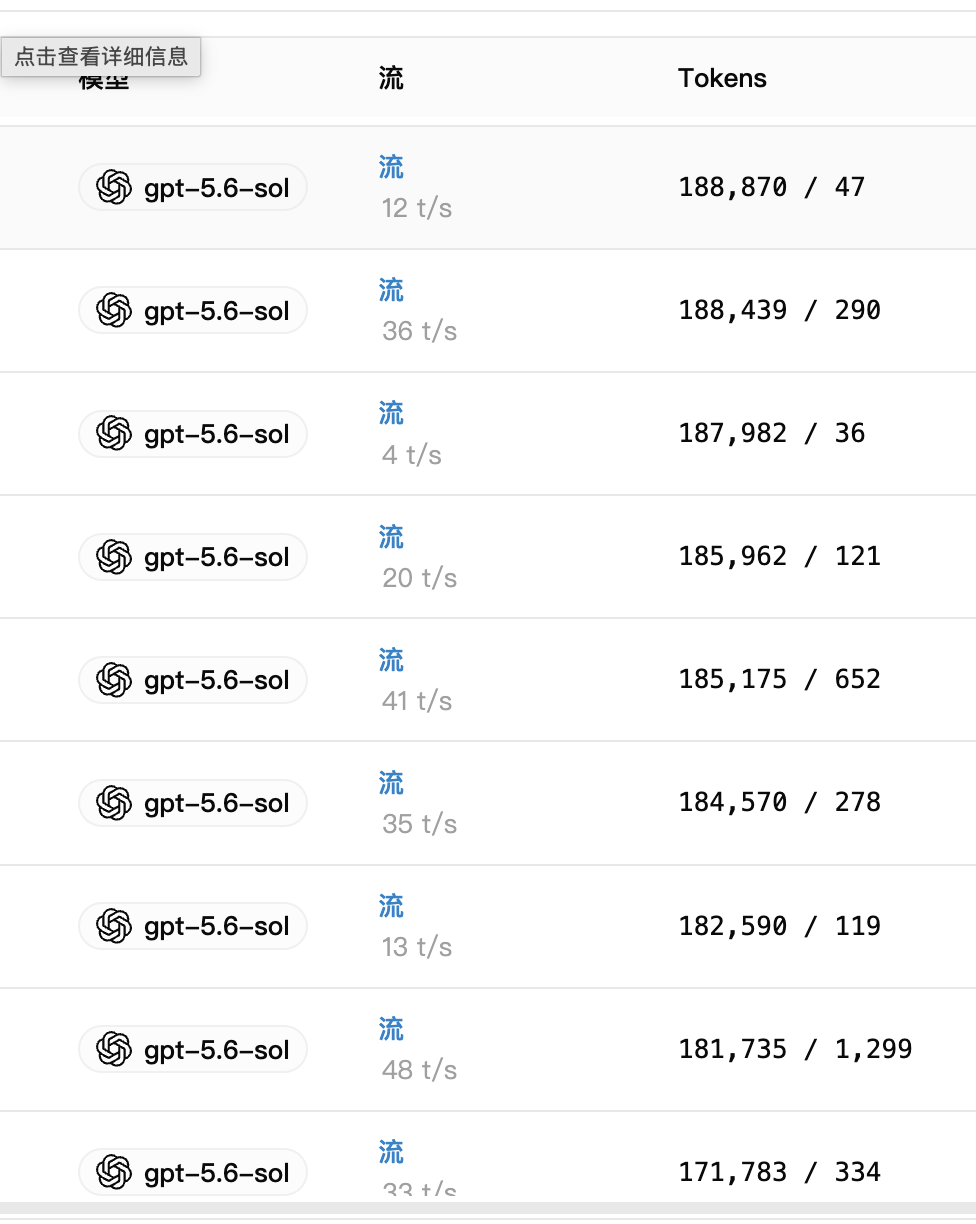
Task: Click the model icon in the 185,962 / 121 row
Action: (114, 557)
